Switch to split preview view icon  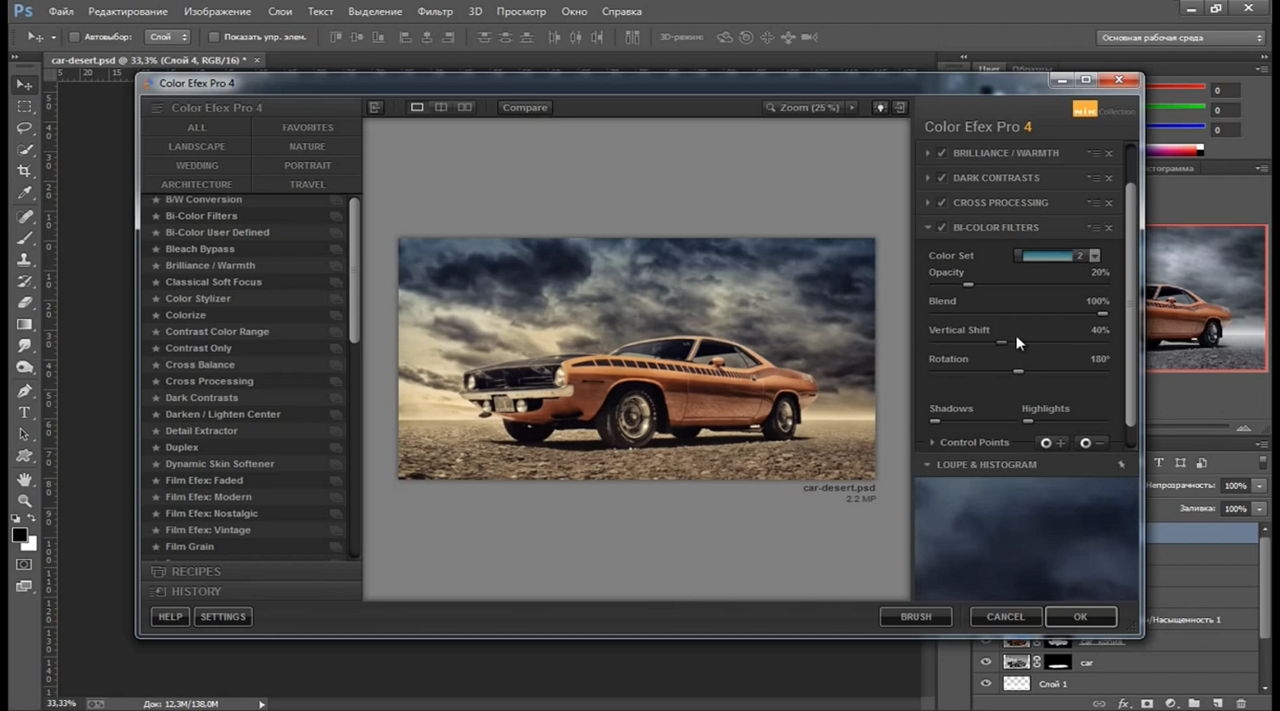coord(441,107)
